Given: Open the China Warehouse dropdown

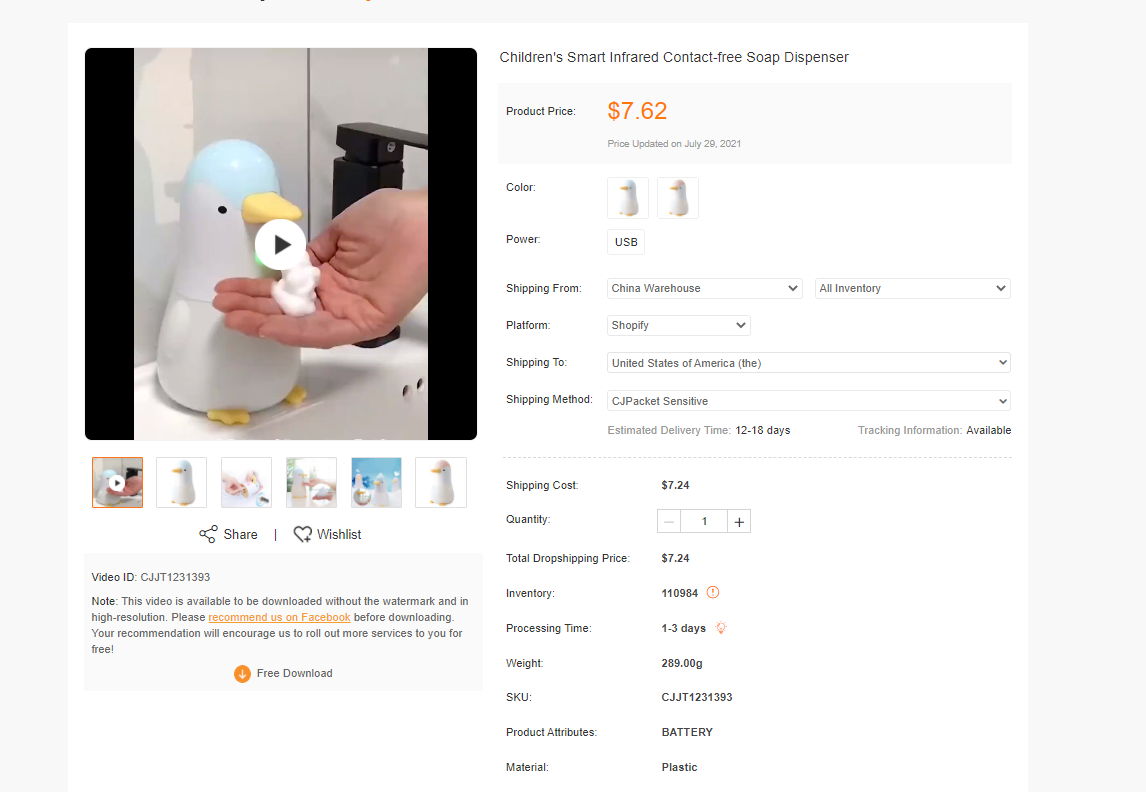Looking at the screenshot, I should [x=705, y=289].
